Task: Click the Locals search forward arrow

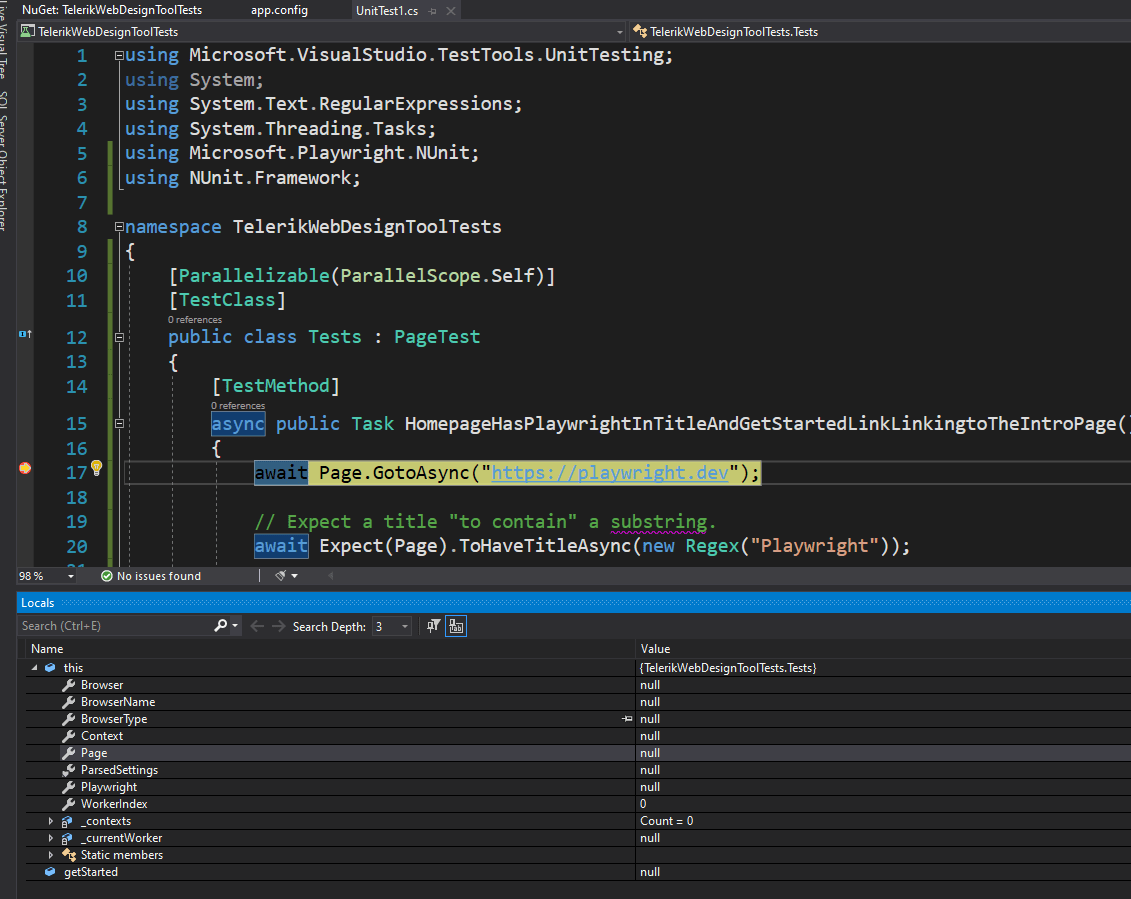Action: (278, 626)
